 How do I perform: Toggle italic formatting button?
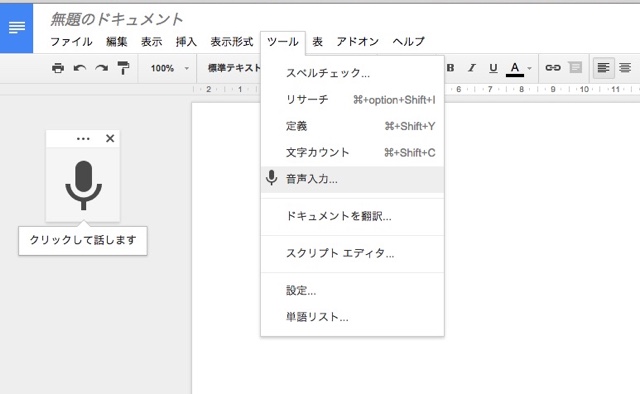[x=472, y=68]
